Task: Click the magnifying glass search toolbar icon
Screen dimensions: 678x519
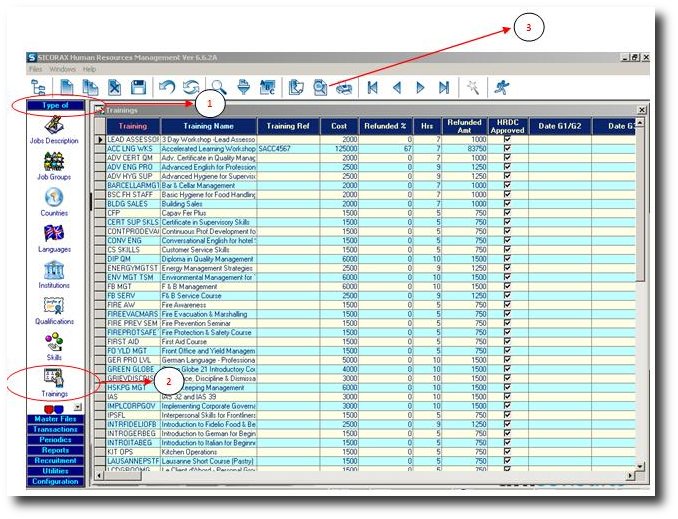Action: (219, 88)
